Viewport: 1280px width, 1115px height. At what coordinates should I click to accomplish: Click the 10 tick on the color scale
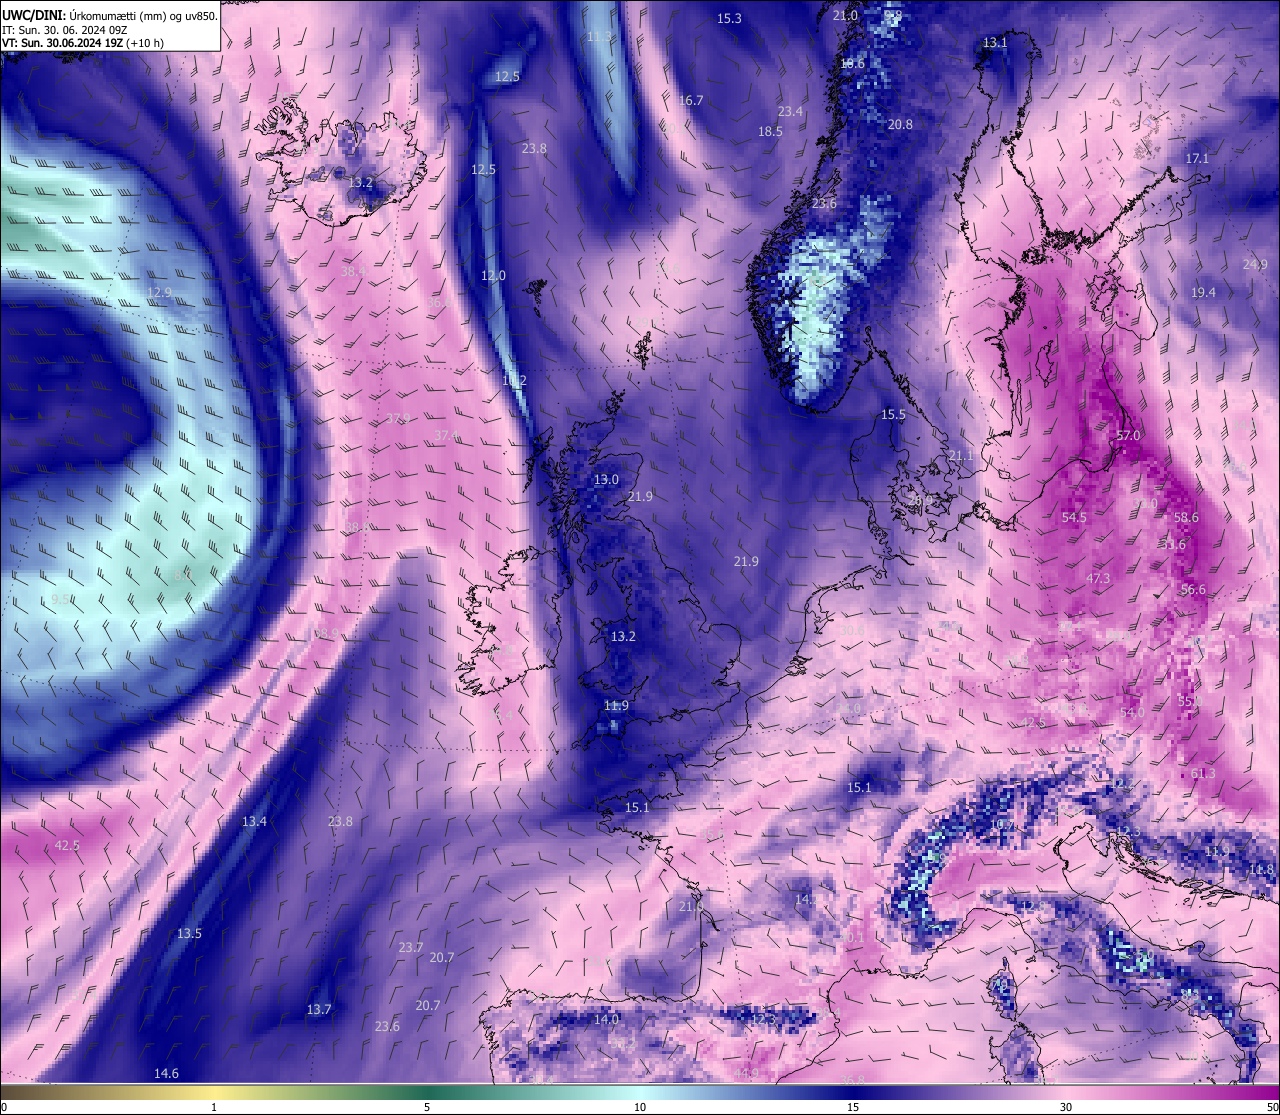coord(639,1107)
